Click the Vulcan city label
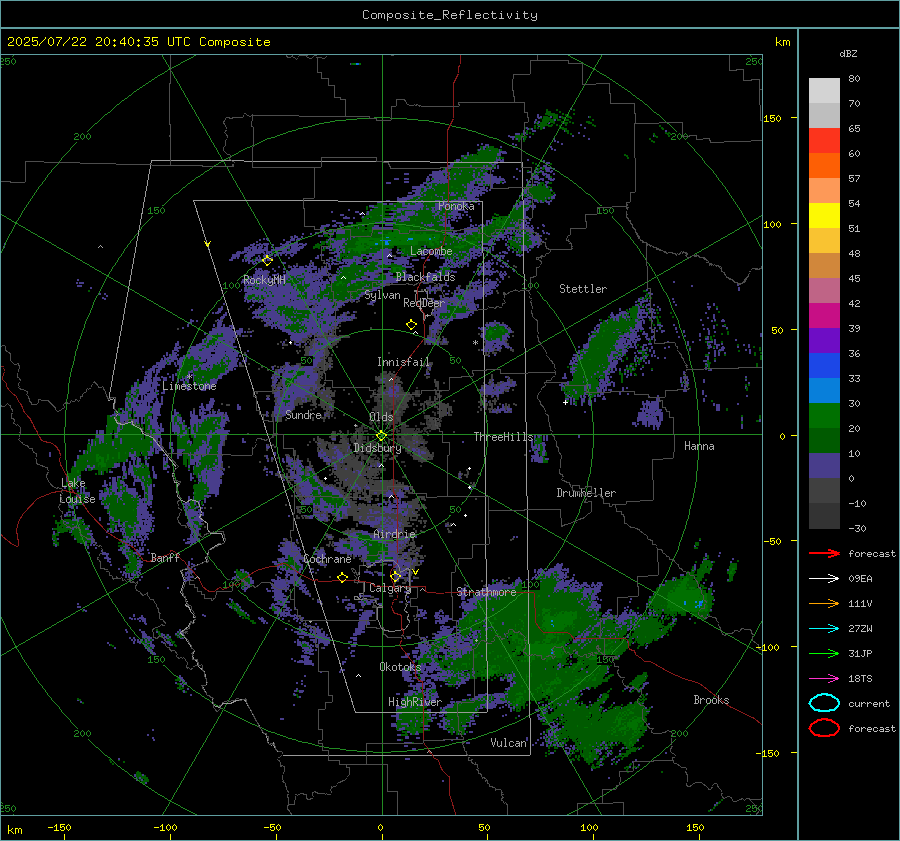Viewport: 900px width, 841px height. tap(508, 743)
